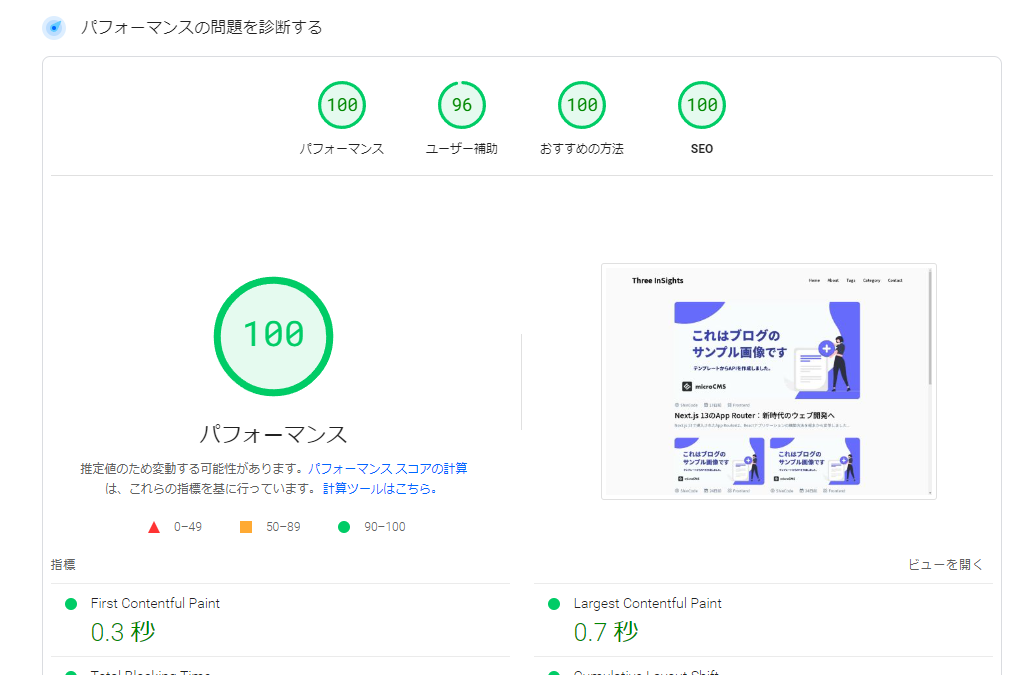Select the パフォーマンス 100 score circle
The image size is (1024, 675).
pos(341,104)
